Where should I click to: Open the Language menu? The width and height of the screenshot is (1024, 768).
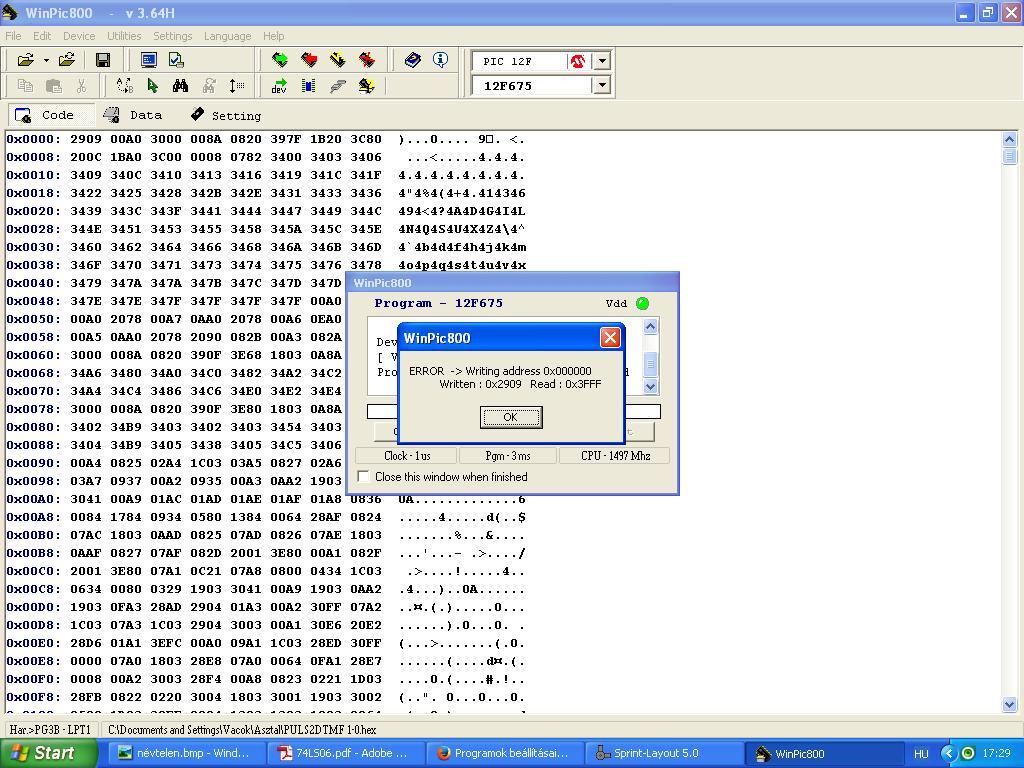pyautogui.click(x=227, y=36)
